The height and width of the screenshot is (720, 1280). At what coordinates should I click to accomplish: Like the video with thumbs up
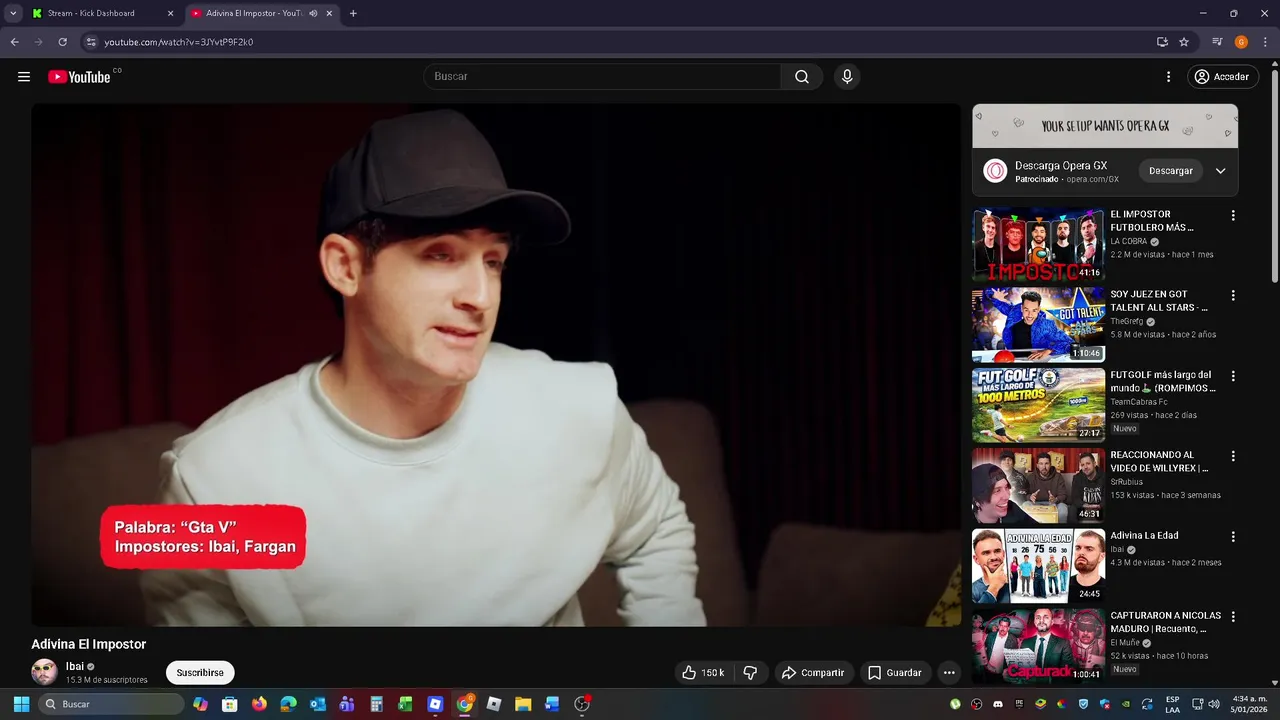pos(702,673)
